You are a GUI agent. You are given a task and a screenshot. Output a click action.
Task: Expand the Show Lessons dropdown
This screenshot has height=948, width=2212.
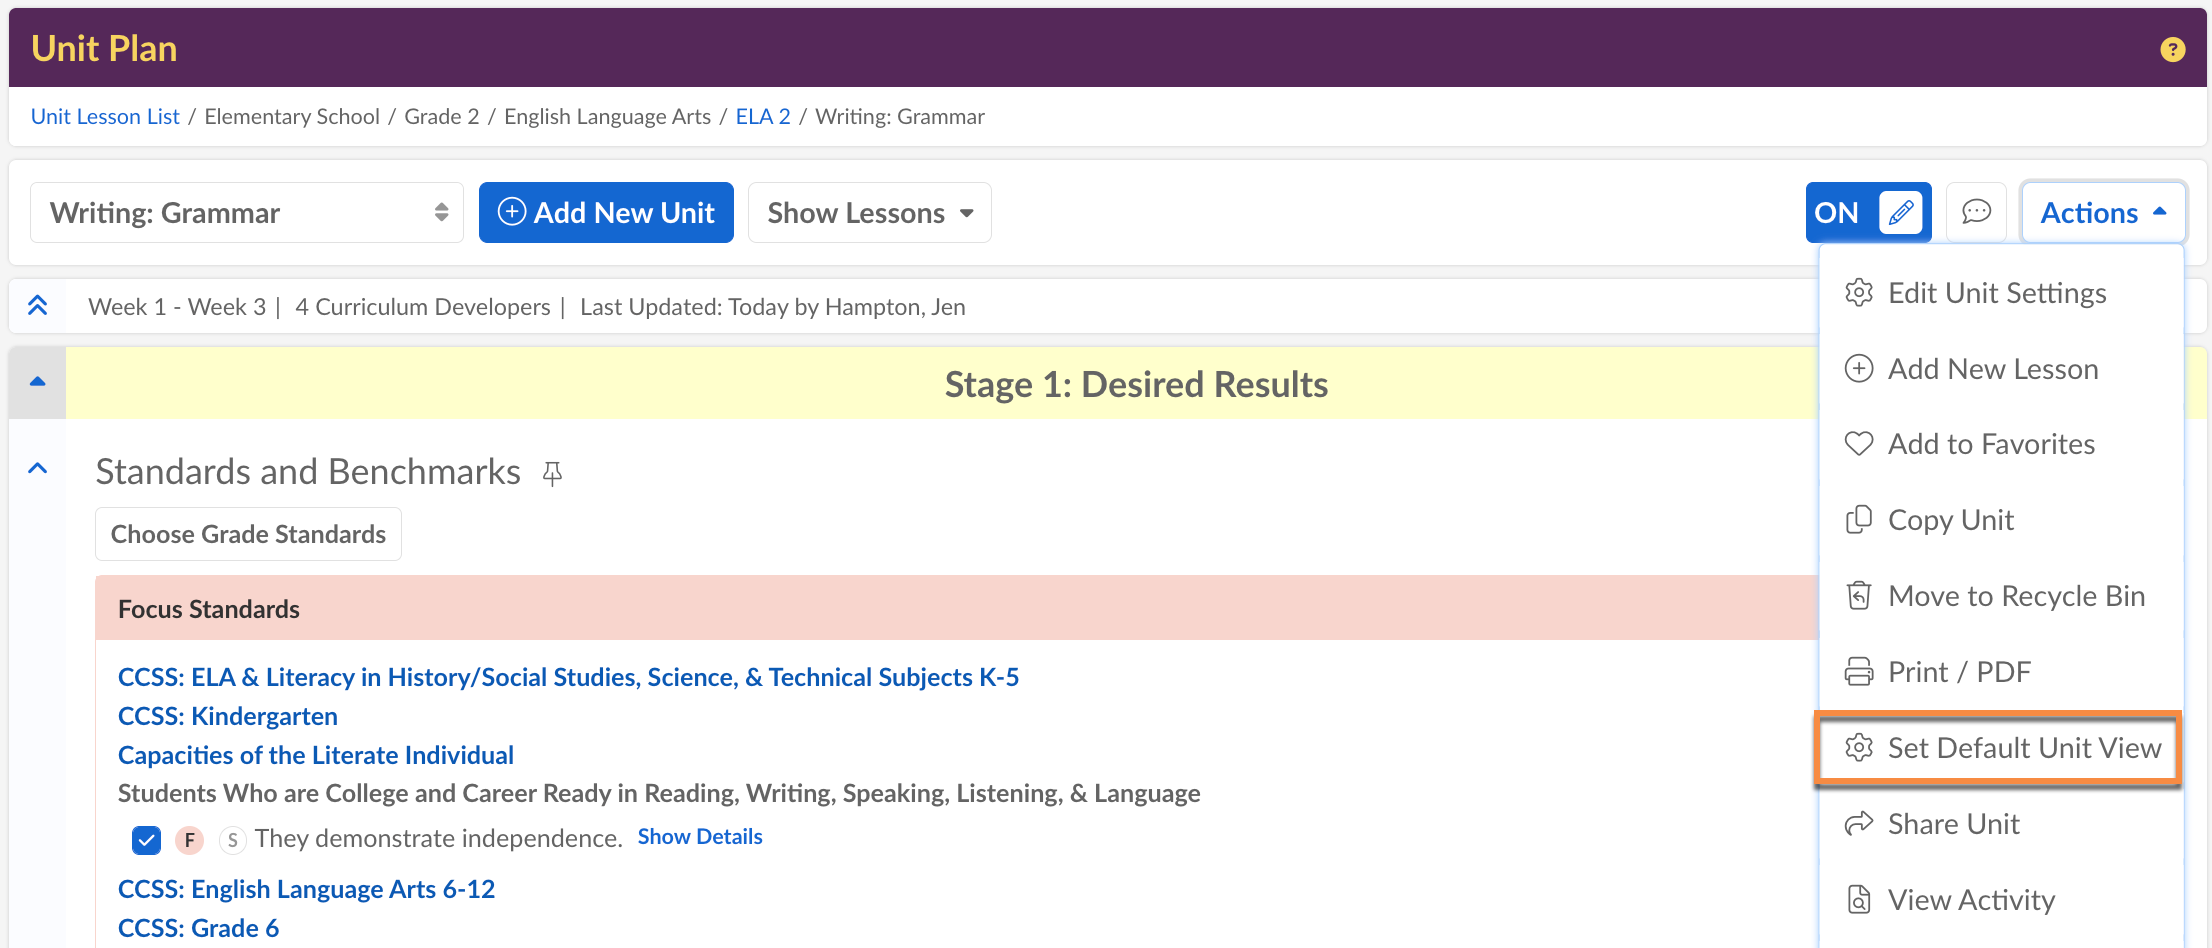click(x=869, y=212)
